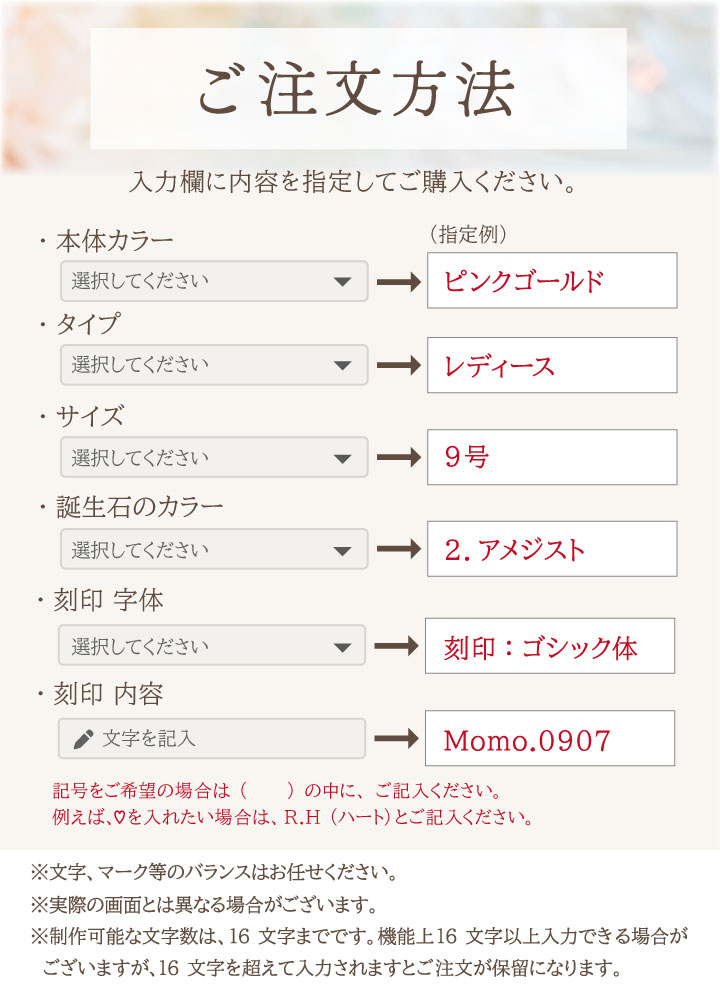Click the down arrow on タイプ dropdown
Viewport: 720px width, 1000px height.
click(x=343, y=367)
